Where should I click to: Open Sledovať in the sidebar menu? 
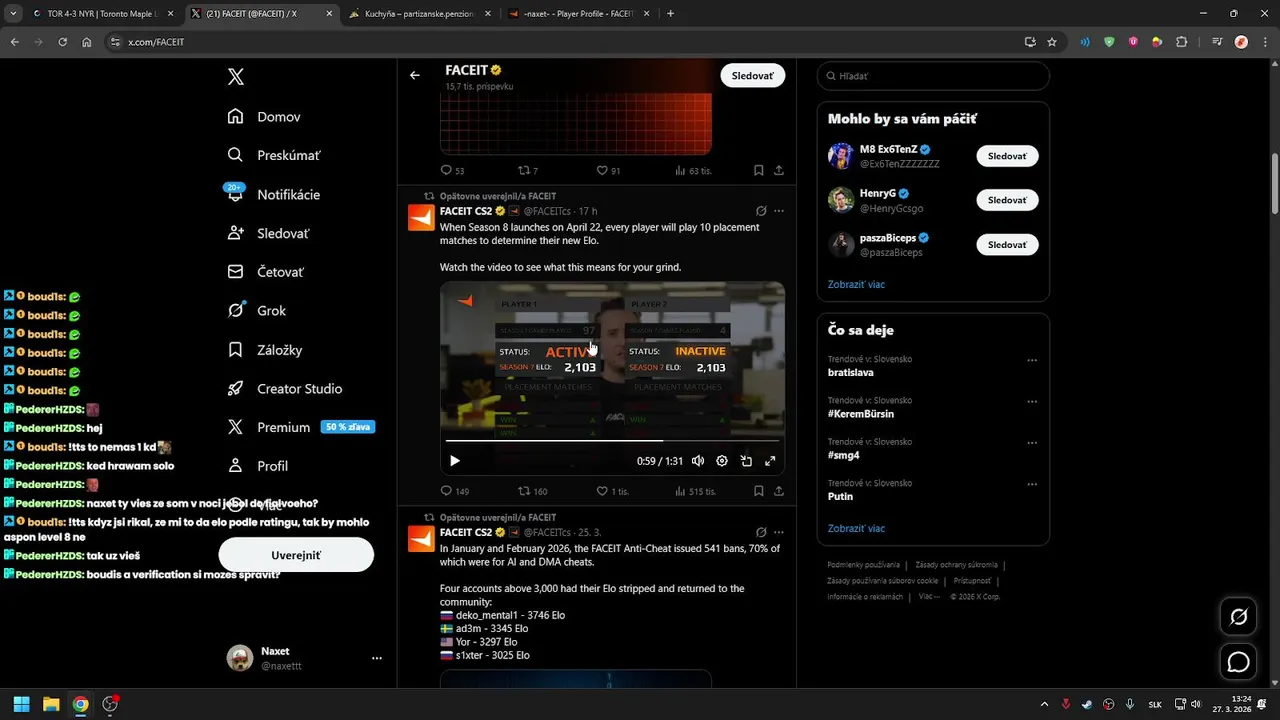[269, 233]
